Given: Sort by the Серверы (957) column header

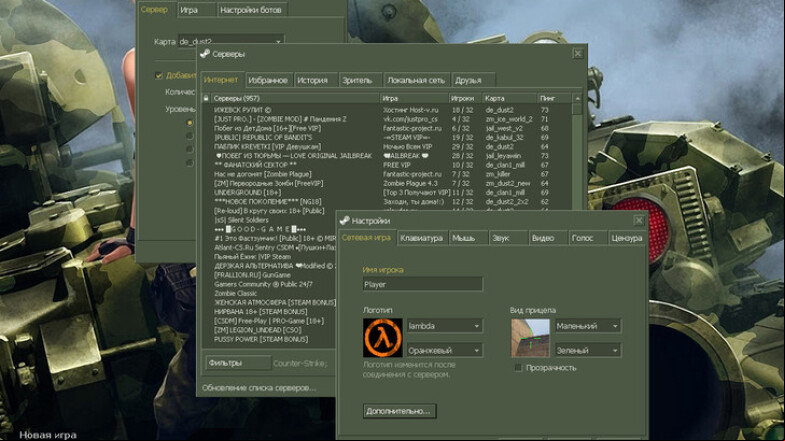Looking at the screenshot, I should (295, 98).
